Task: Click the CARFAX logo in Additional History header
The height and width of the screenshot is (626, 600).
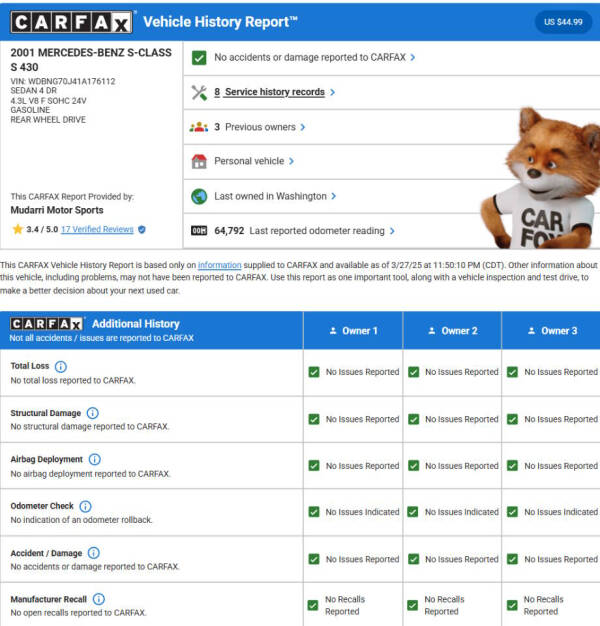Action: pyautogui.click(x=47, y=323)
